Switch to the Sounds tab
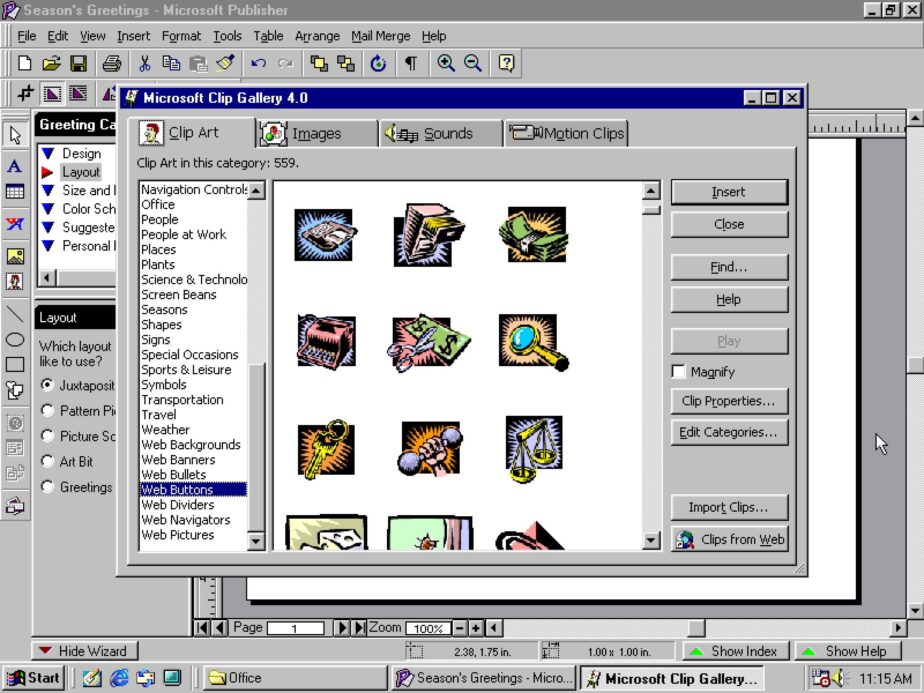Screen dimensions: 924x693 pyautogui.click(x=441, y=134)
